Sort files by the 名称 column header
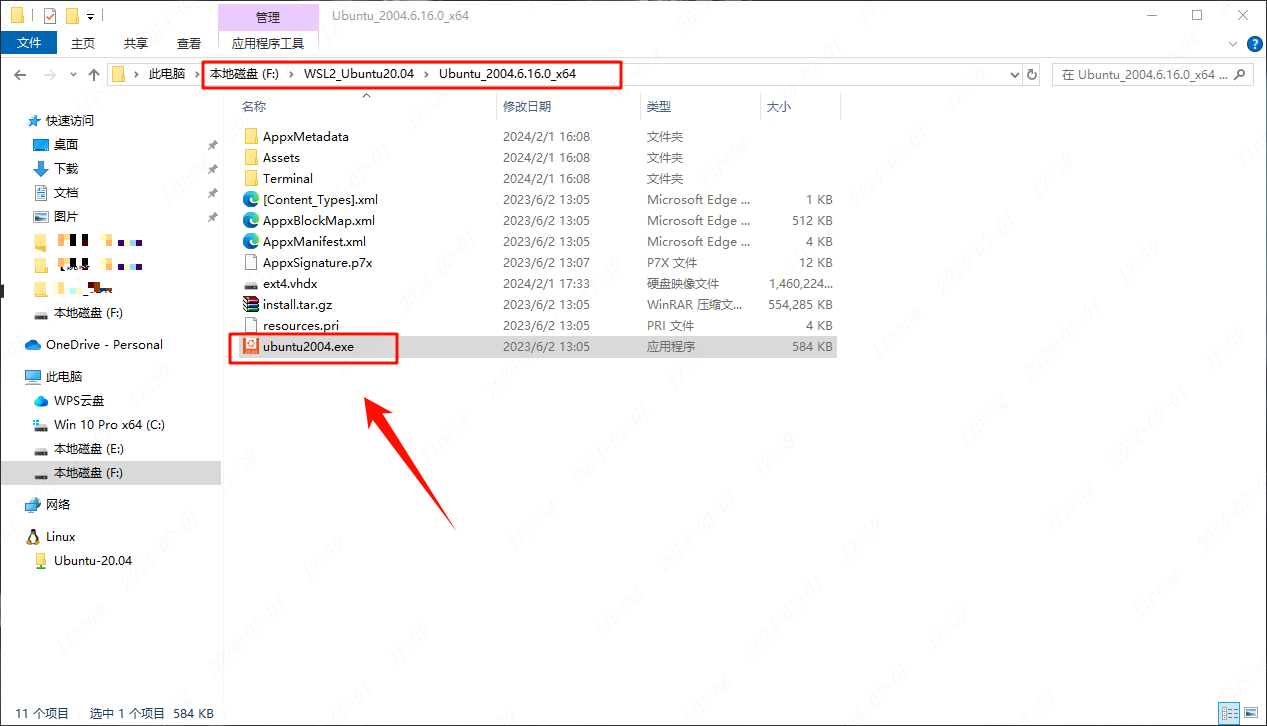This screenshot has width=1267, height=726. 254,107
